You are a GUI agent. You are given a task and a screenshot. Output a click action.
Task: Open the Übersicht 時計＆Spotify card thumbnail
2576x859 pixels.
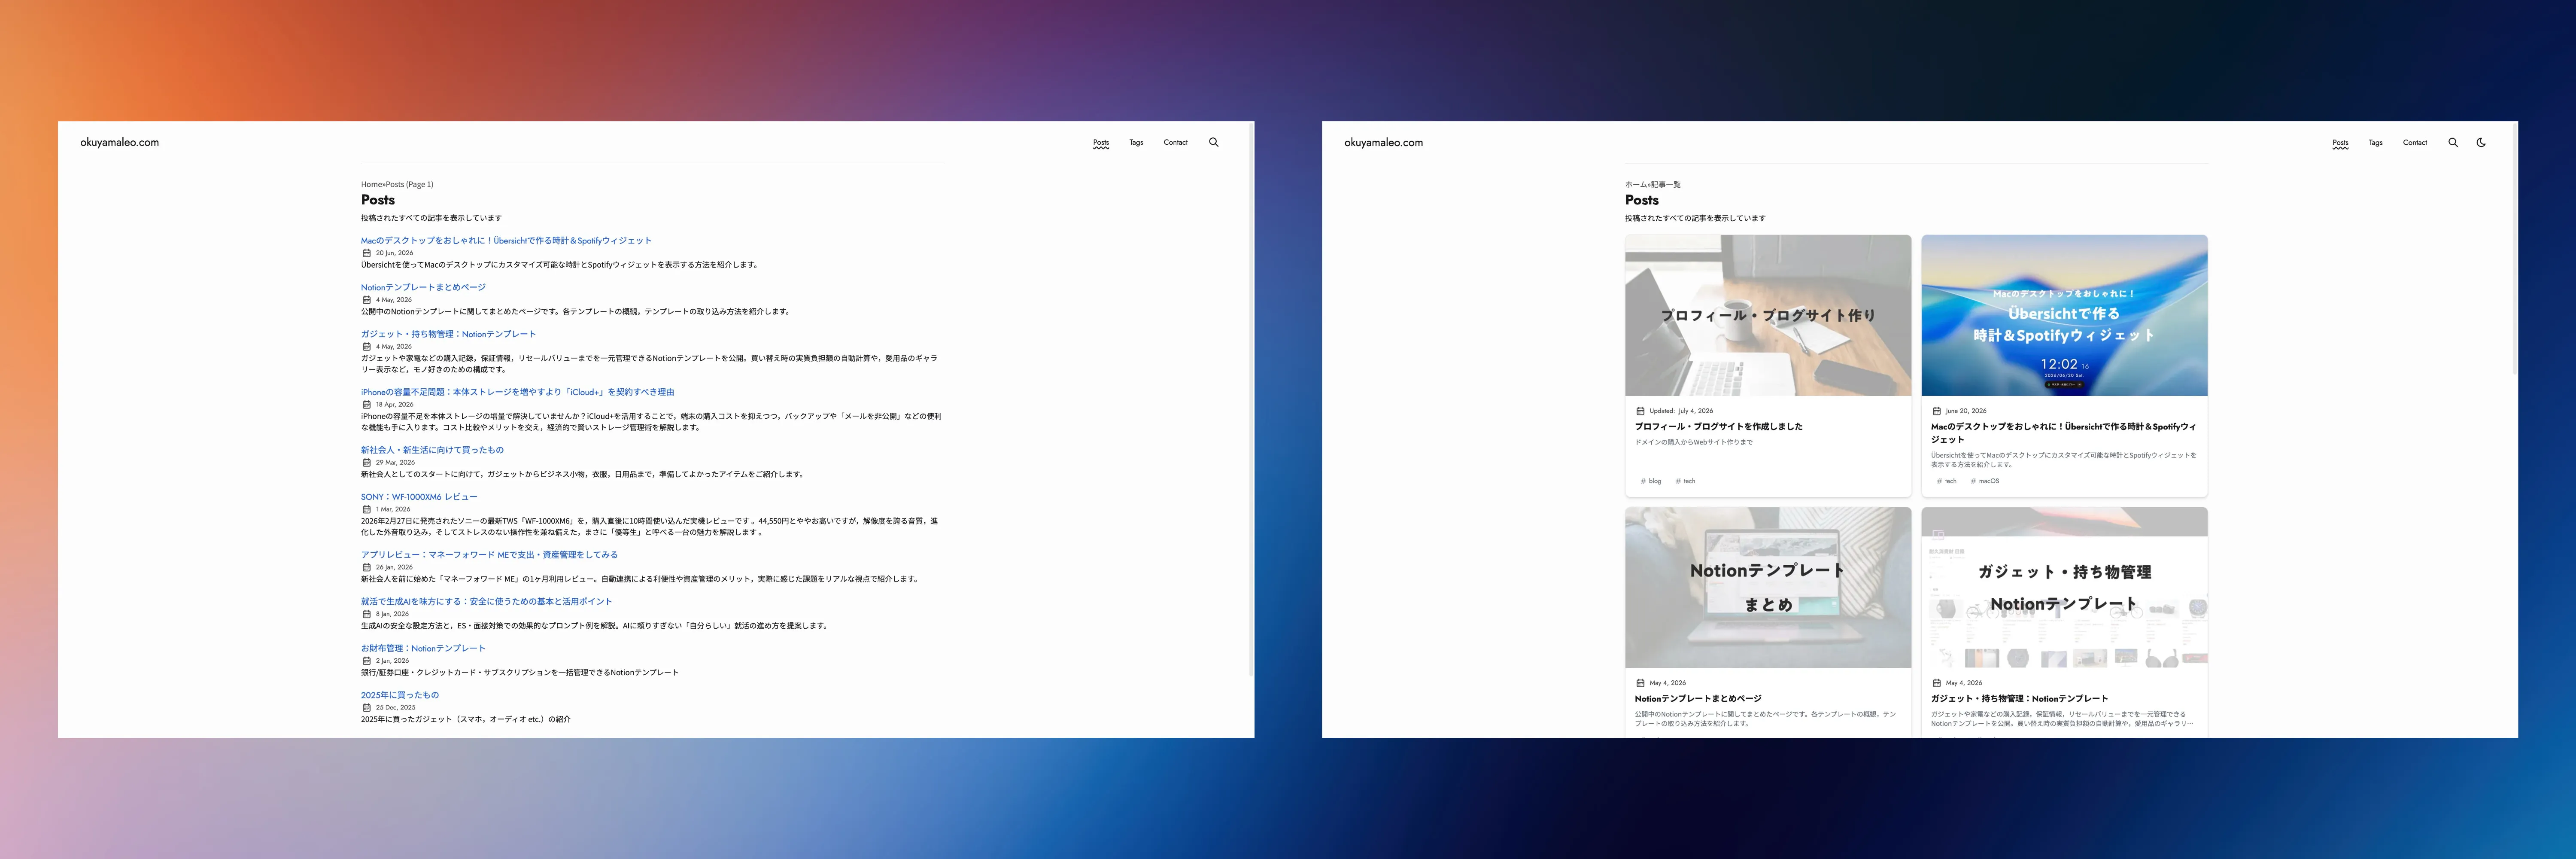coord(2064,315)
